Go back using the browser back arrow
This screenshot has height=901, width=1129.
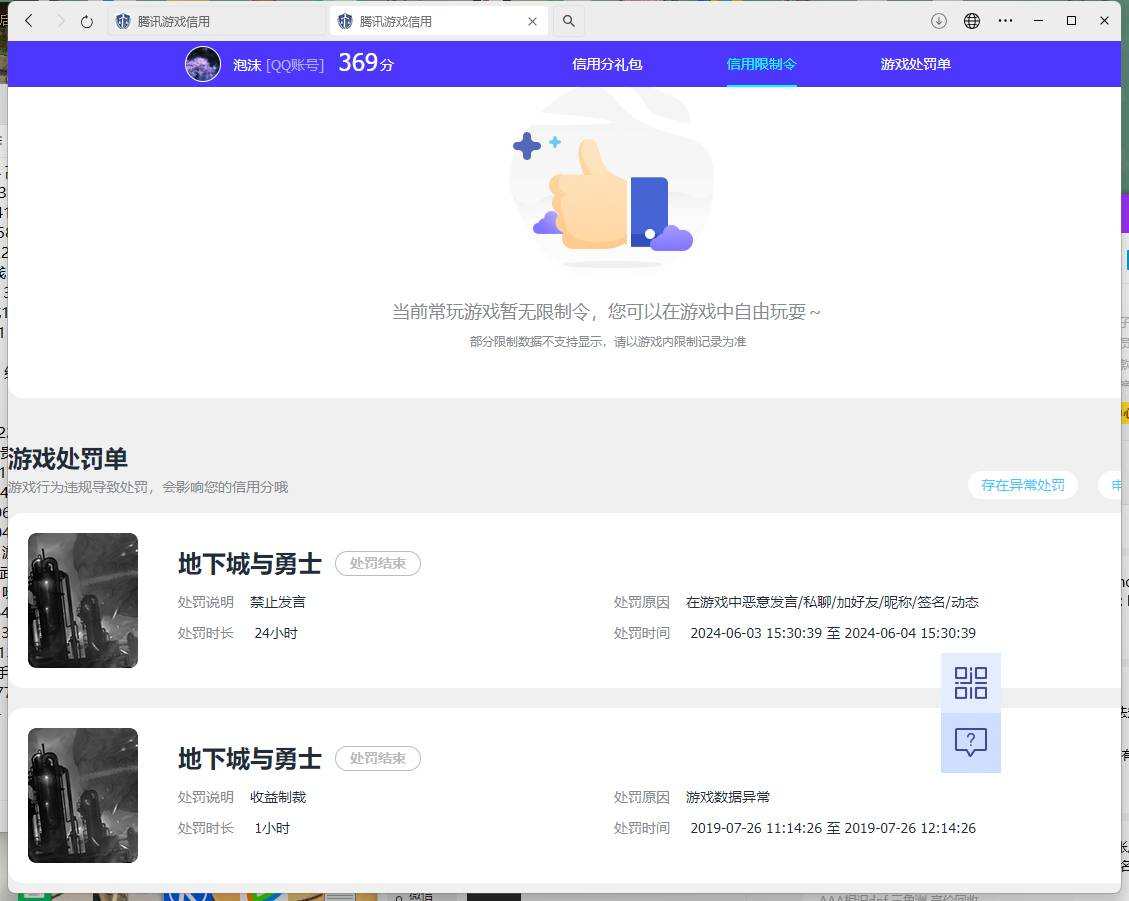click(29, 21)
